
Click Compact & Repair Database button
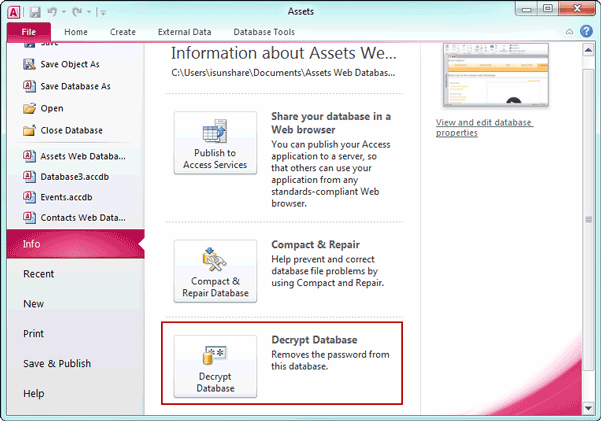click(x=215, y=271)
